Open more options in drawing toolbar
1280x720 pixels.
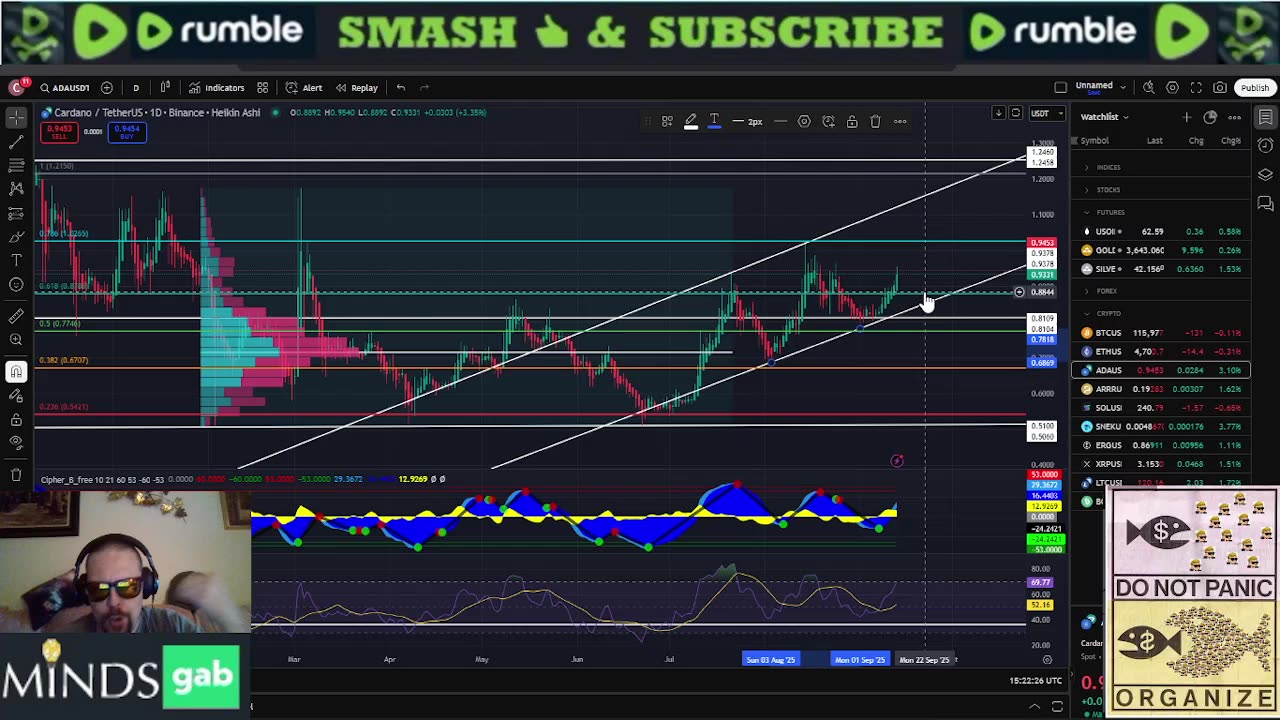900,122
